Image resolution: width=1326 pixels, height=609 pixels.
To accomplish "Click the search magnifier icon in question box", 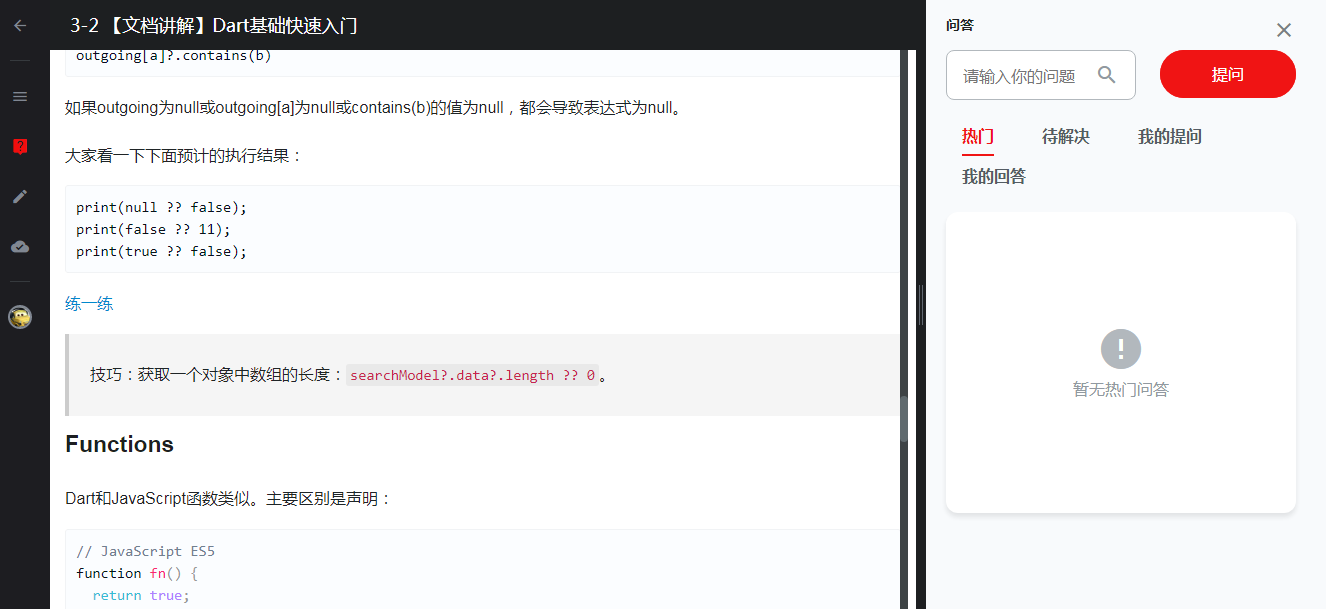I will coord(1107,74).
